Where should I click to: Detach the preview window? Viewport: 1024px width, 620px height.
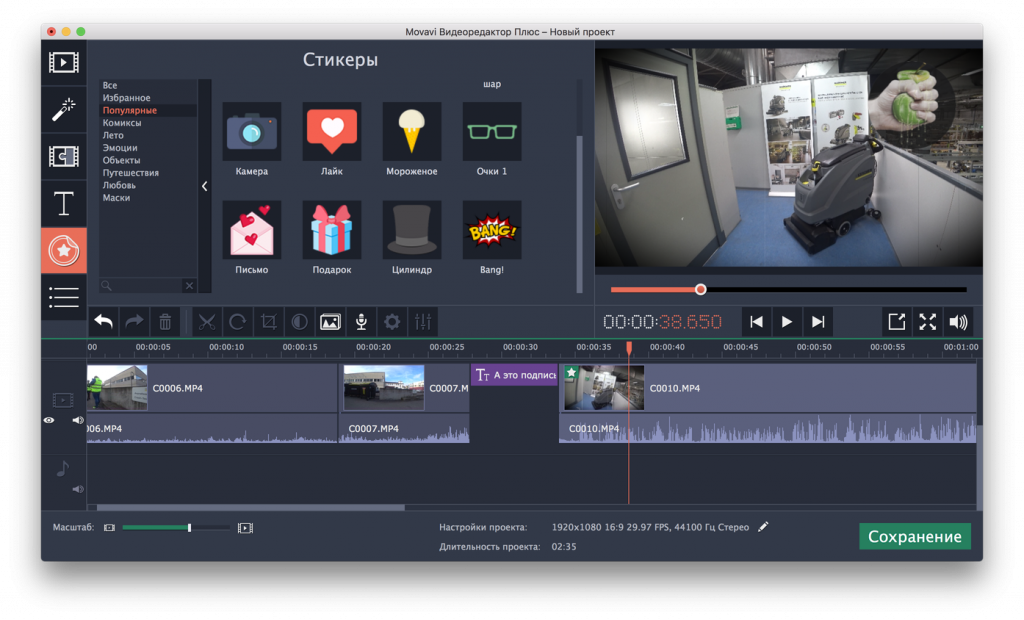897,321
